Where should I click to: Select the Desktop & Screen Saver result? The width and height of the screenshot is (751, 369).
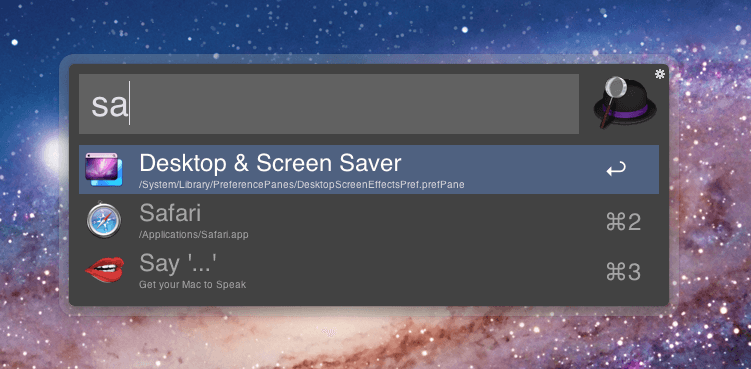pyautogui.click(x=369, y=170)
